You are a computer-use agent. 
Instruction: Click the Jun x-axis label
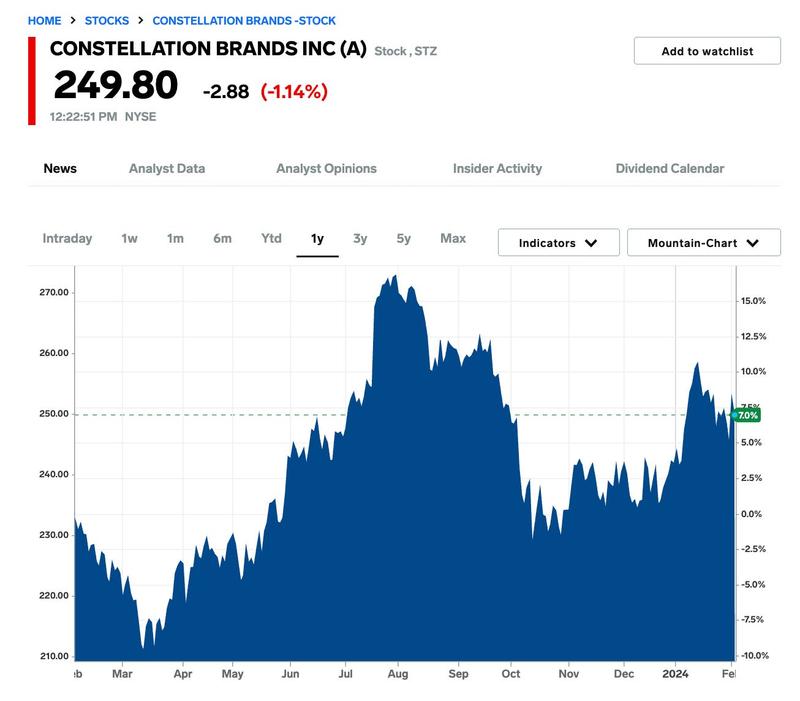click(290, 674)
